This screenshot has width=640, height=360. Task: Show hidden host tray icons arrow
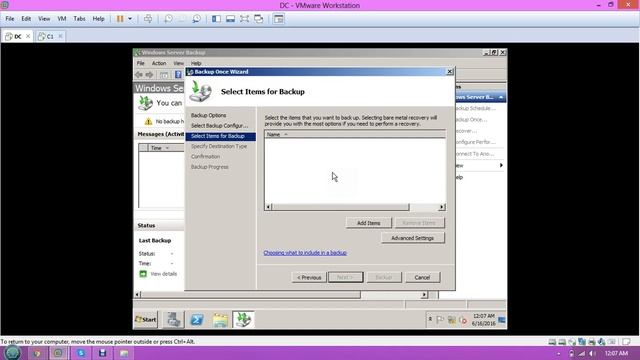coord(559,353)
